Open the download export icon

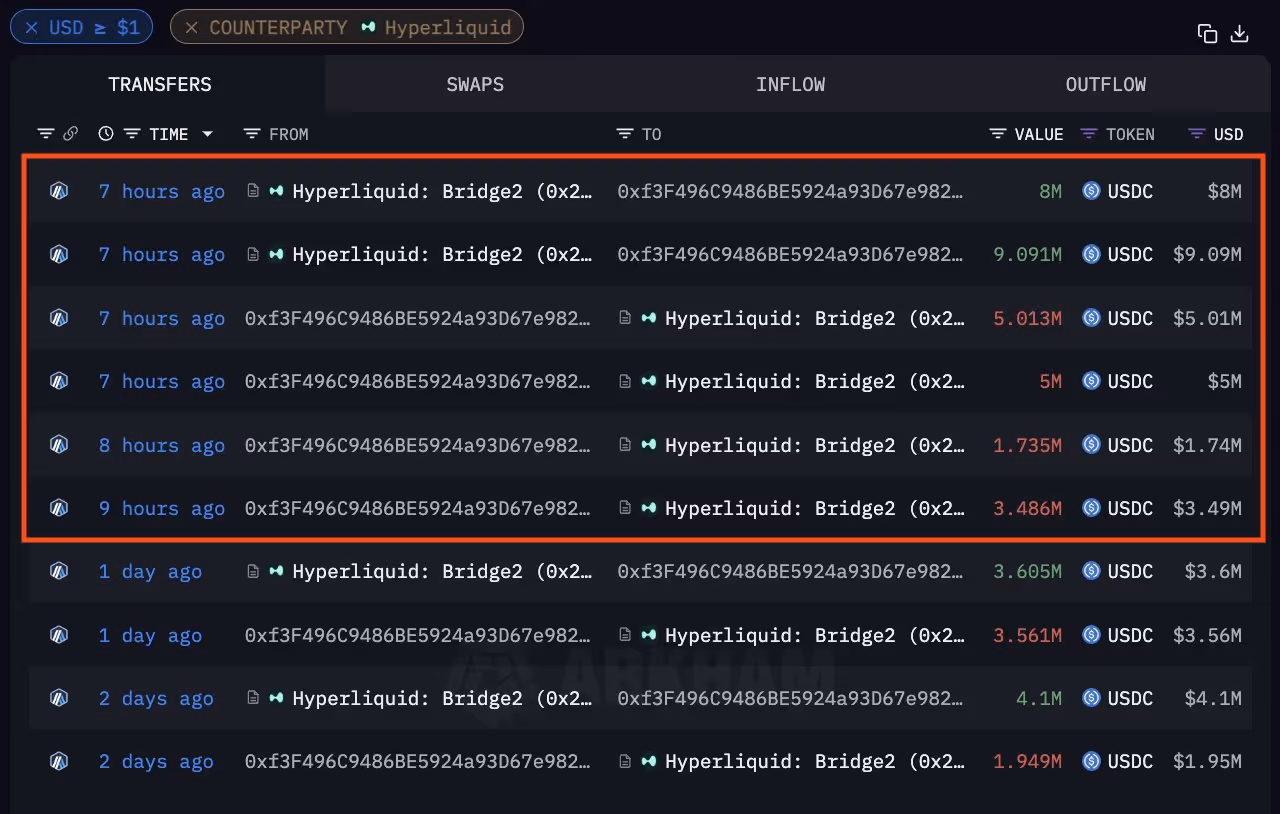(1240, 33)
